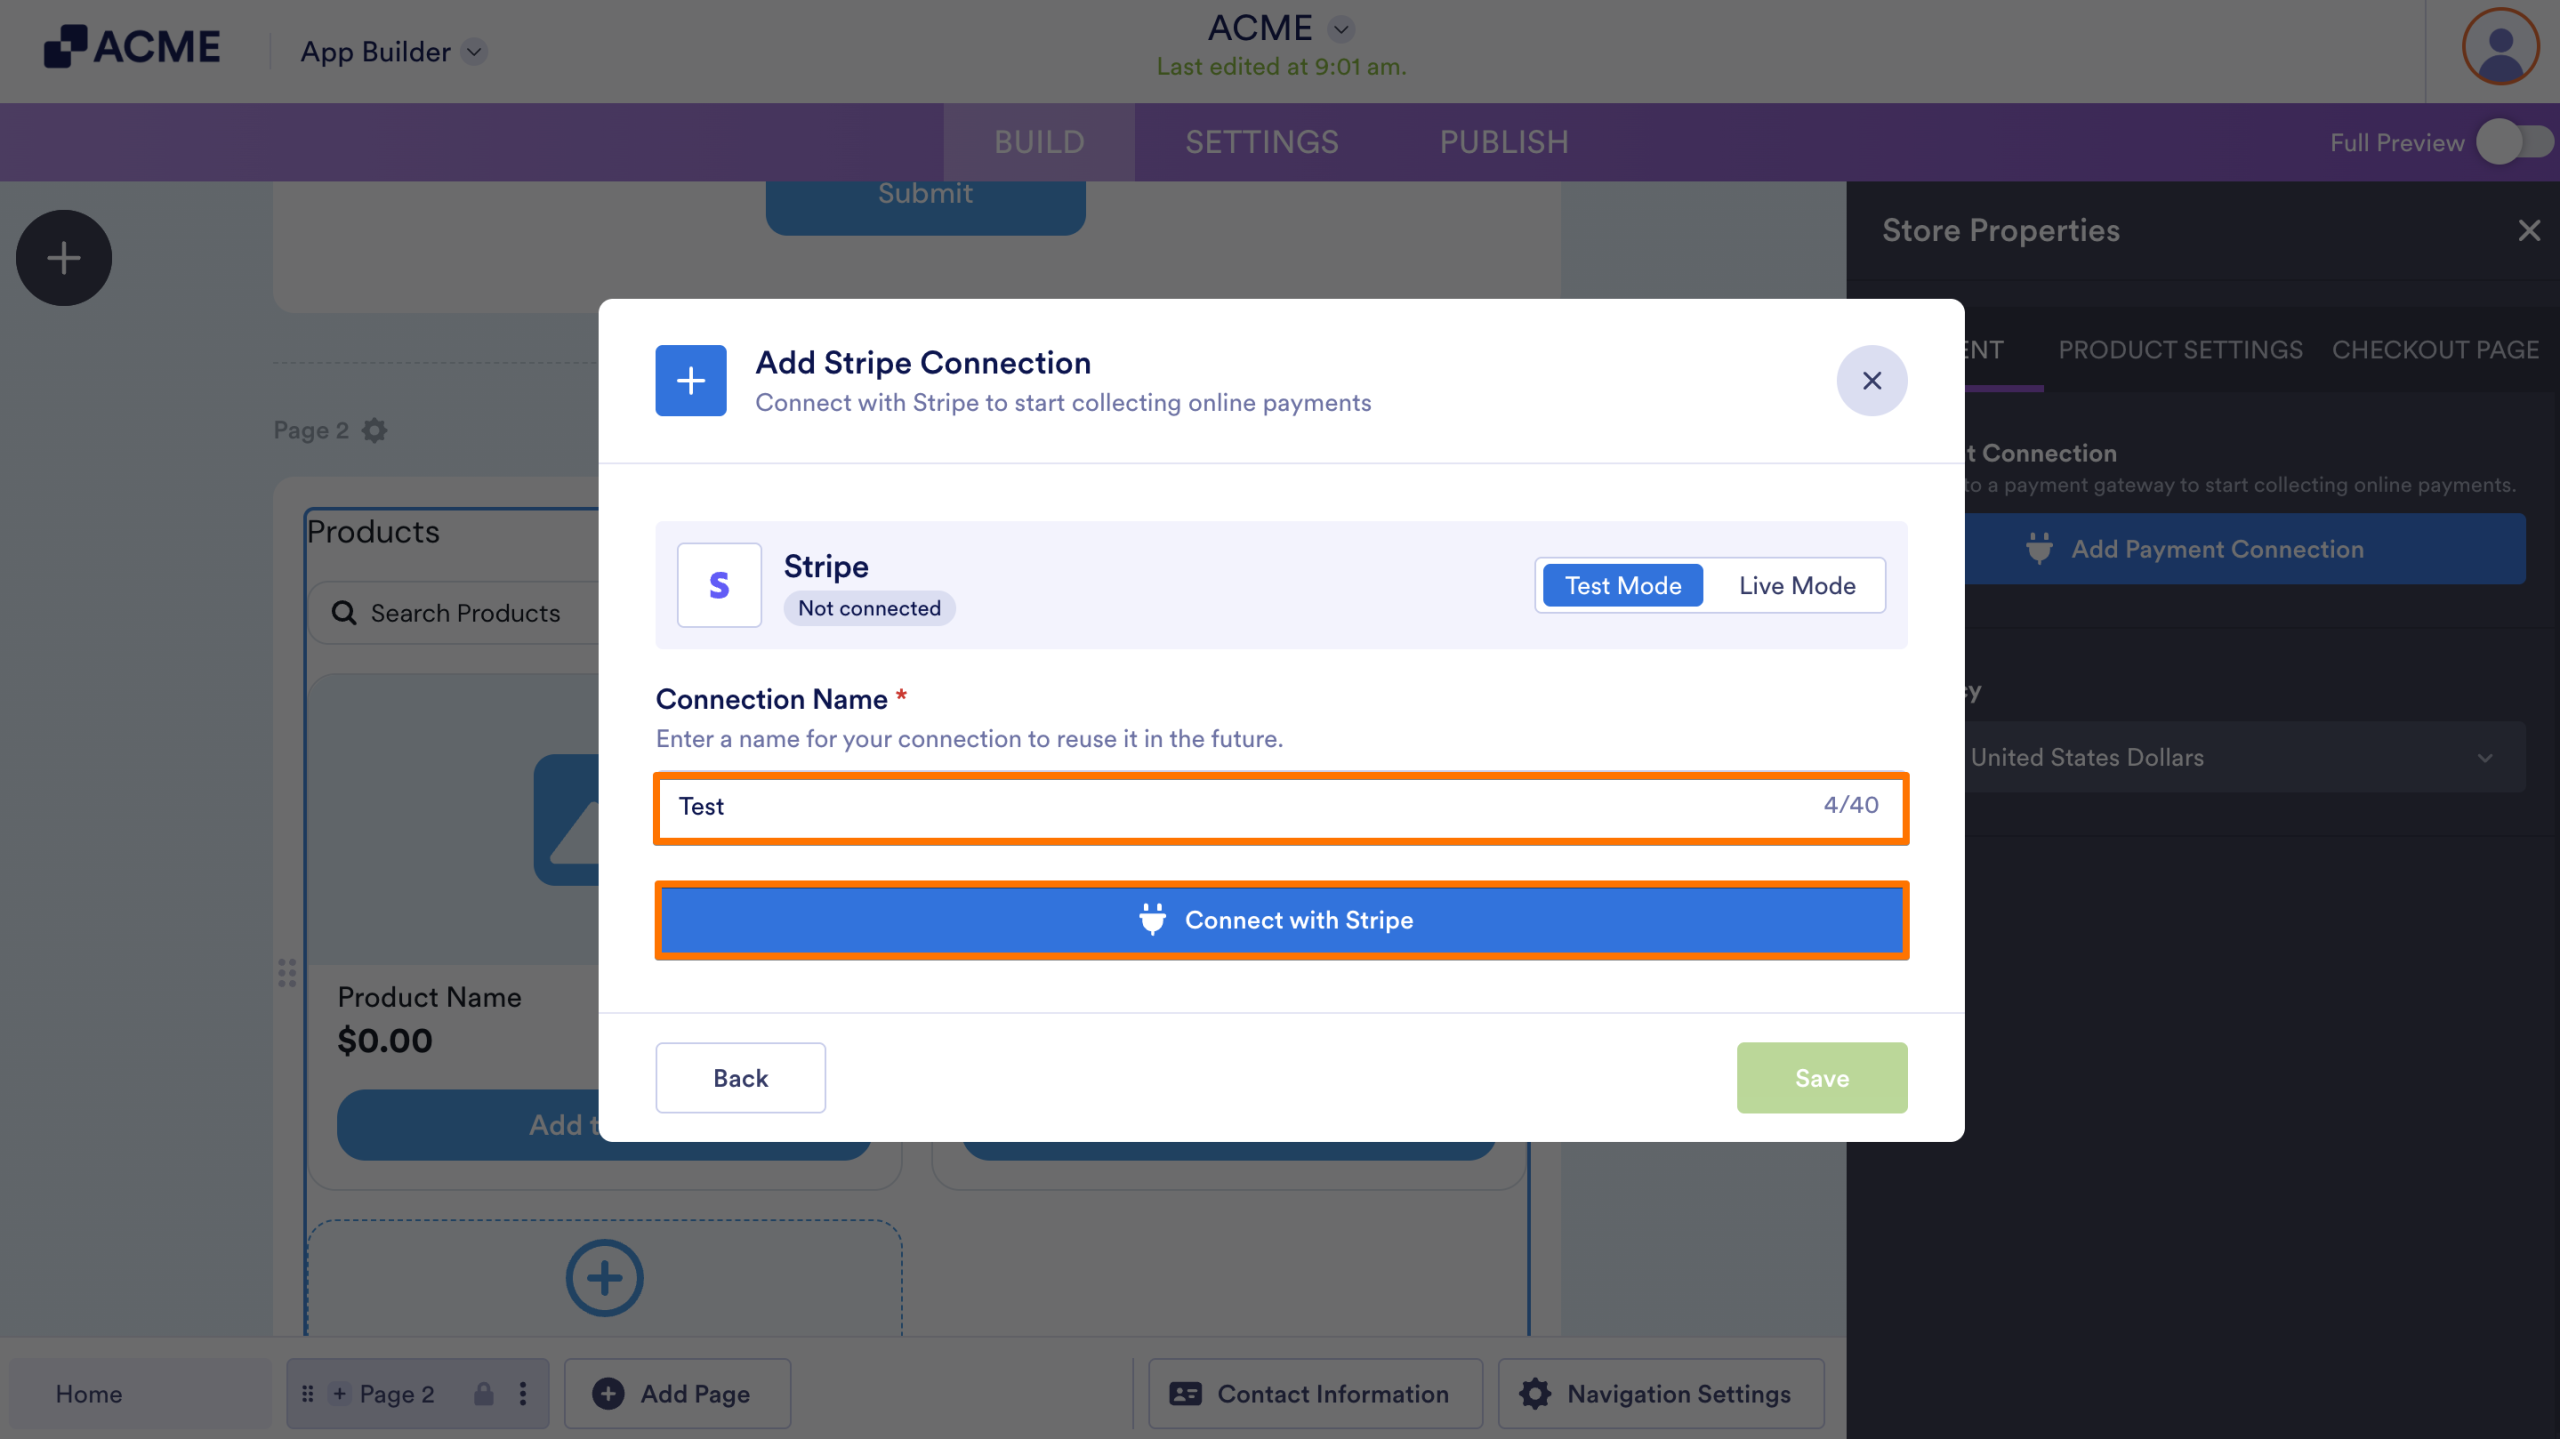Open Contact Information

coord(1315,1394)
